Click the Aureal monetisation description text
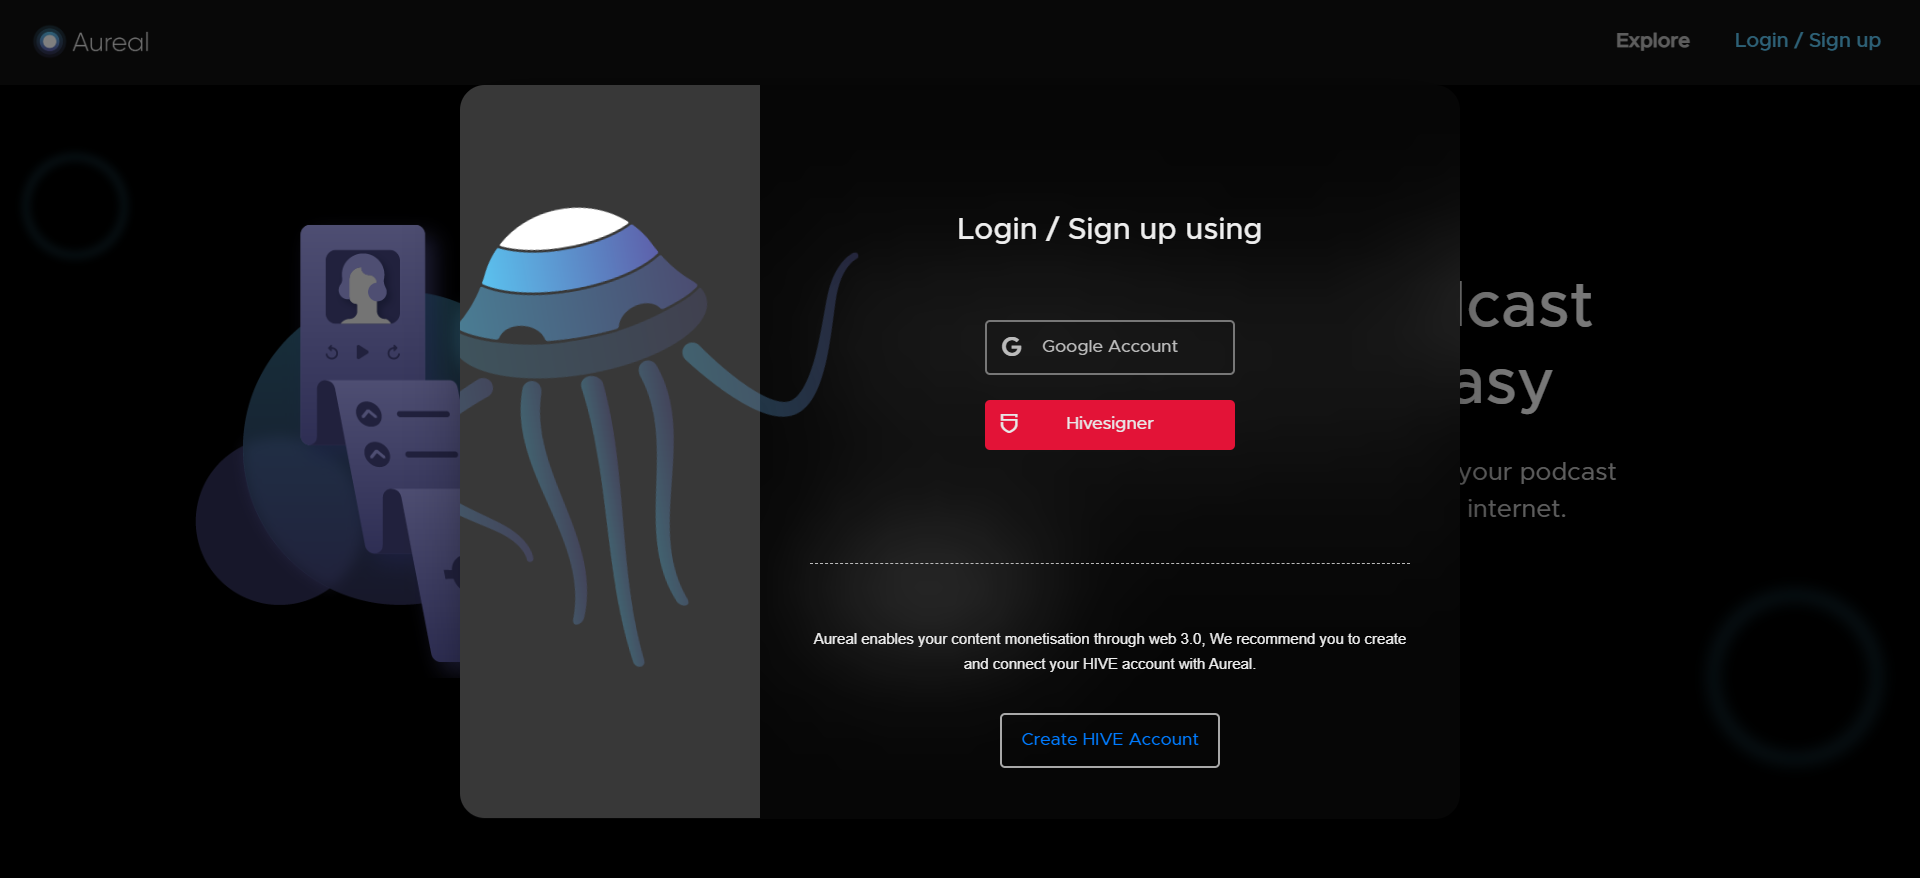The width and height of the screenshot is (1920, 878). pyautogui.click(x=1109, y=651)
